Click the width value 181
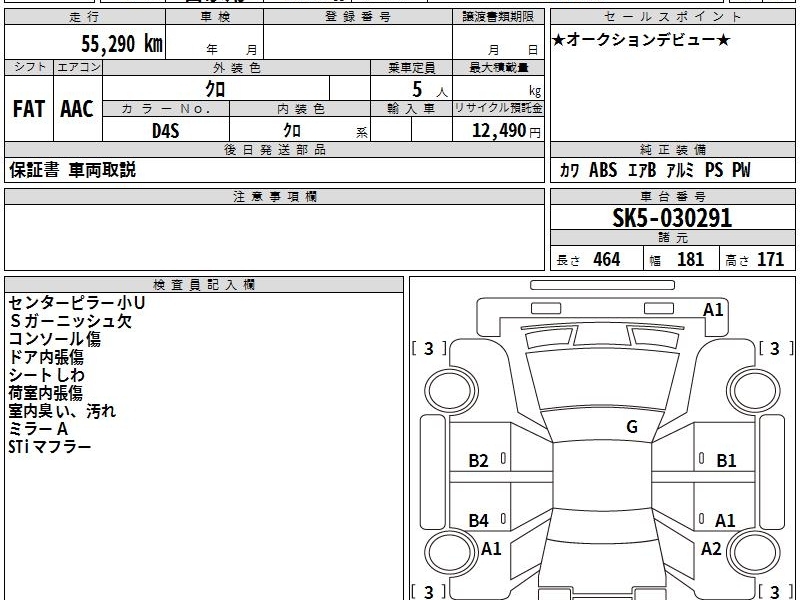800x600 pixels. click(x=690, y=259)
